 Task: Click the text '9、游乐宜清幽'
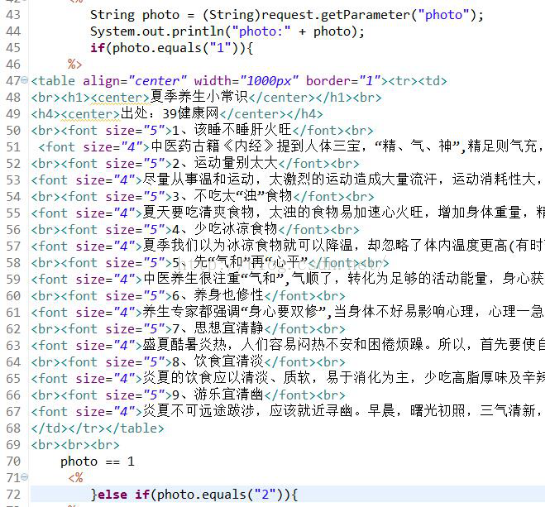tap(218, 394)
